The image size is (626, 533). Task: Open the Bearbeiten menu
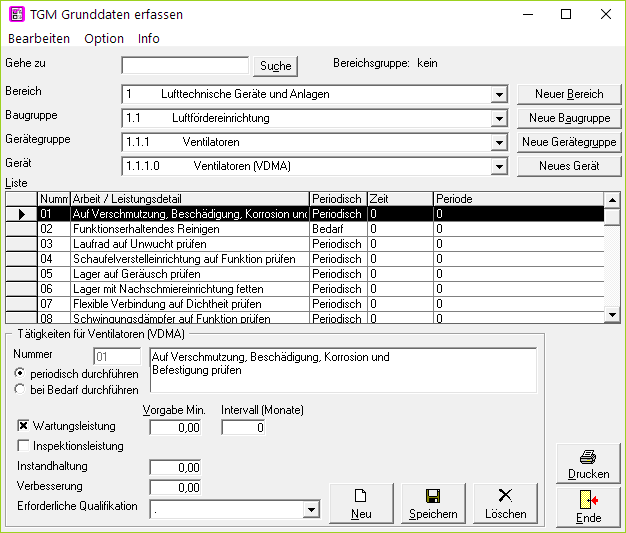pyautogui.click(x=39, y=38)
